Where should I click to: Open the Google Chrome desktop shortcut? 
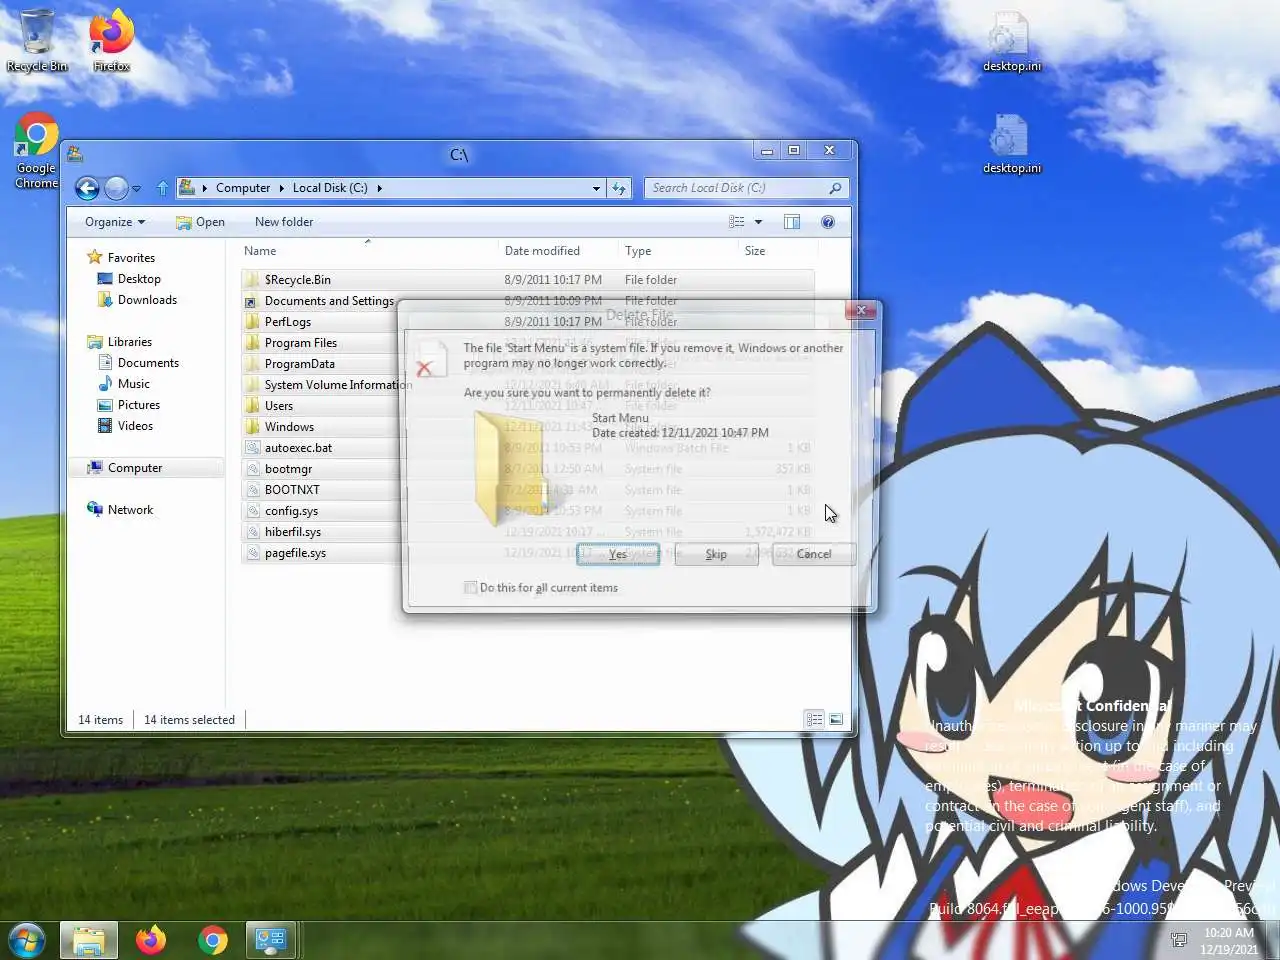[37, 150]
